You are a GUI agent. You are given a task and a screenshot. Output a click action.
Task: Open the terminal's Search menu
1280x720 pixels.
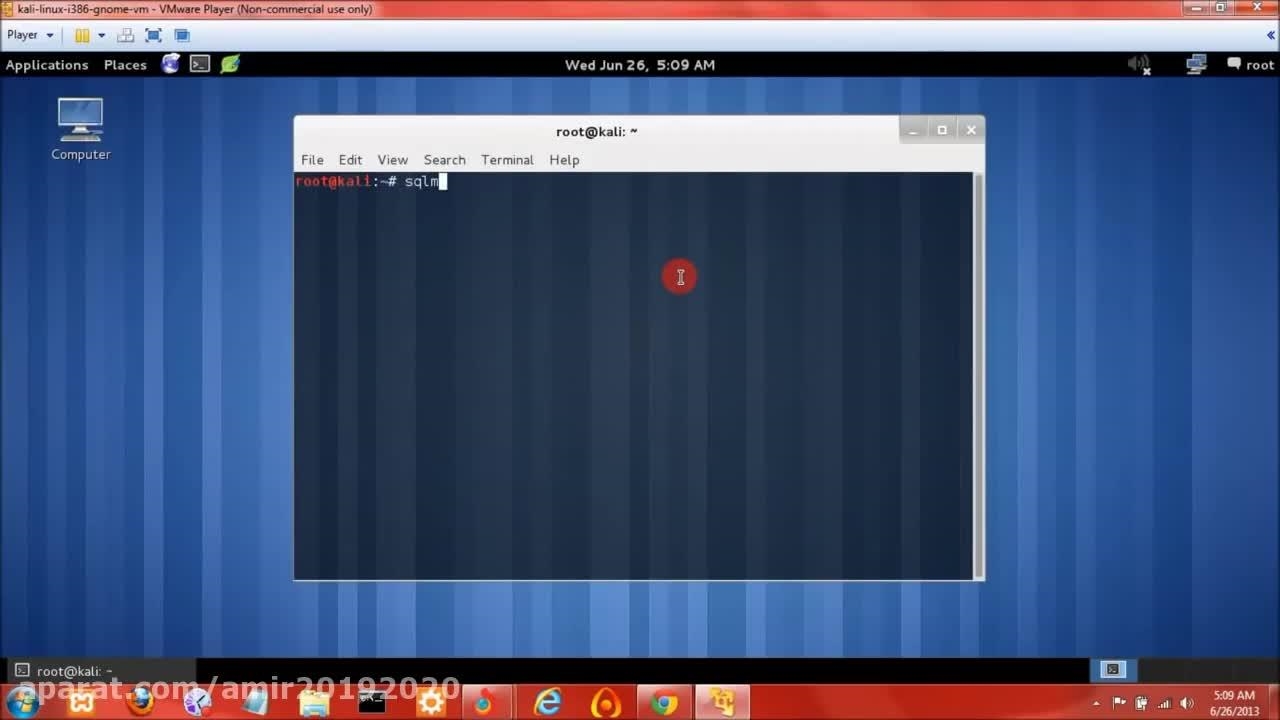coord(444,160)
